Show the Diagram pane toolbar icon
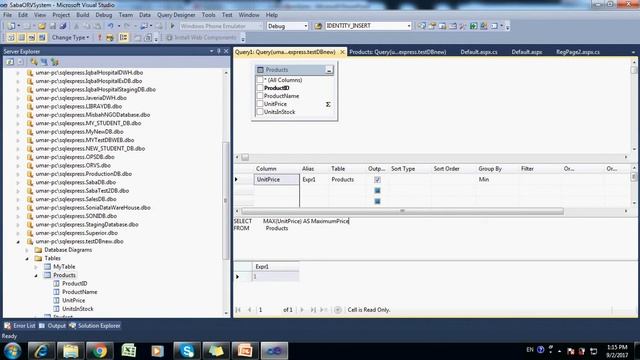The height and width of the screenshot is (360, 640). tap(11, 38)
